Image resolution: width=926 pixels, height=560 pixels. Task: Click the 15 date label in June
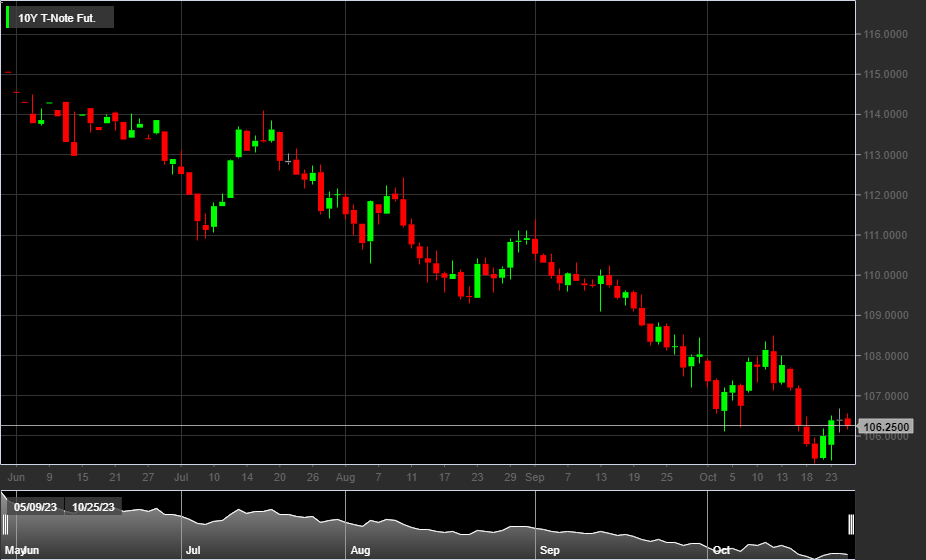coord(82,477)
